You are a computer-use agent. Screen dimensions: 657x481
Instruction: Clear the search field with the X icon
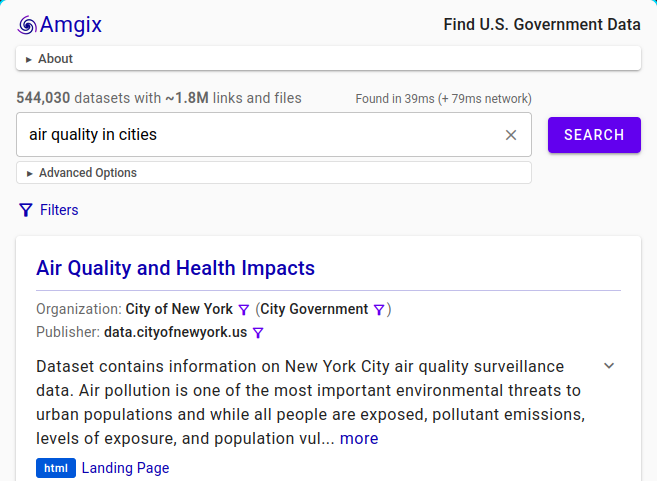tap(511, 135)
